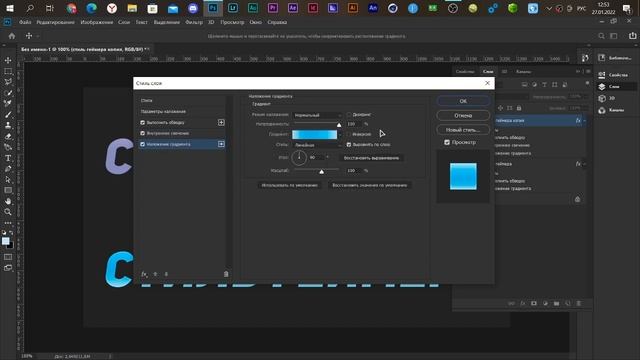
Task: Select the Move tool in the toolbar
Action: [x=8, y=60]
